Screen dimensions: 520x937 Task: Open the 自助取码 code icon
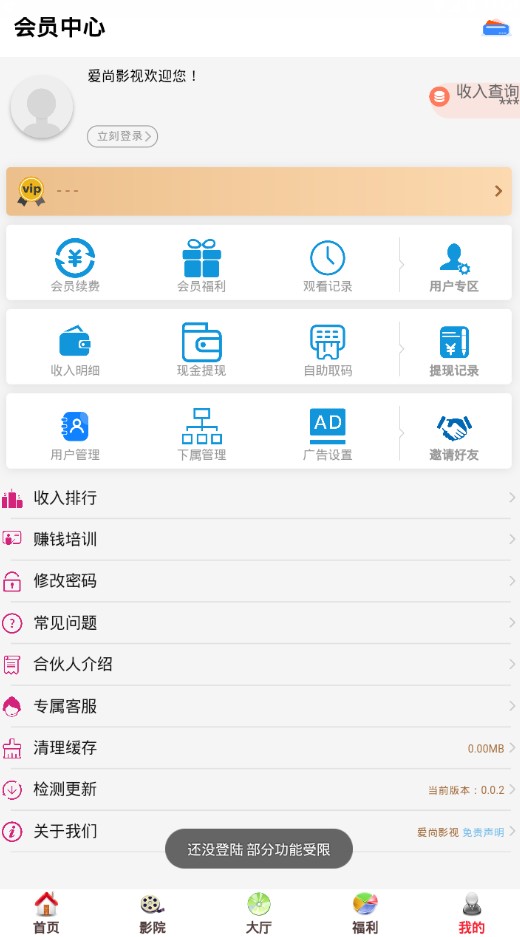click(x=328, y=342)
